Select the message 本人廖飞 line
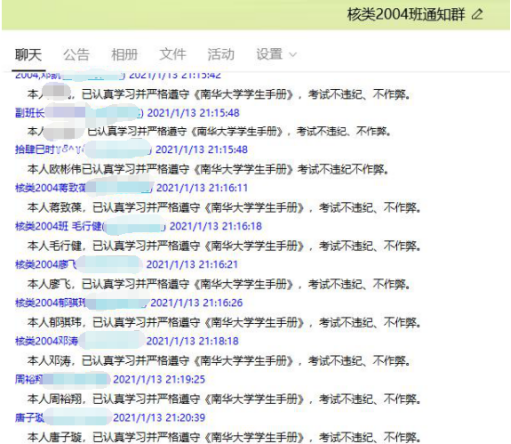Screen dimensions: 511x444 click(219, 284)
